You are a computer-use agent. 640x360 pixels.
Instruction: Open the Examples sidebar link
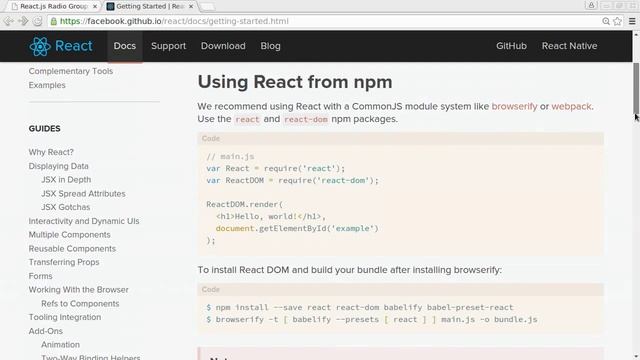(47, 85)
